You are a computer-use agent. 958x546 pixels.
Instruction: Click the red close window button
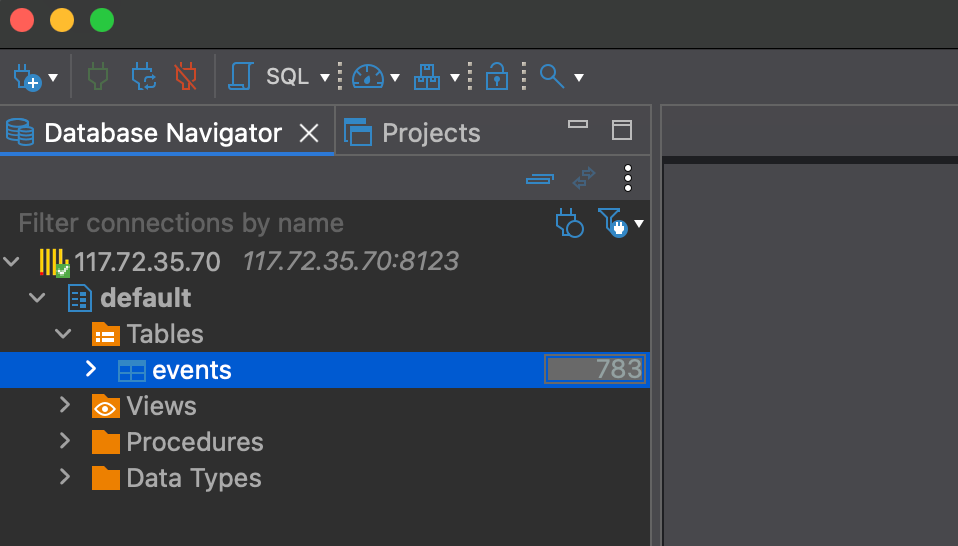coord(22,20)
